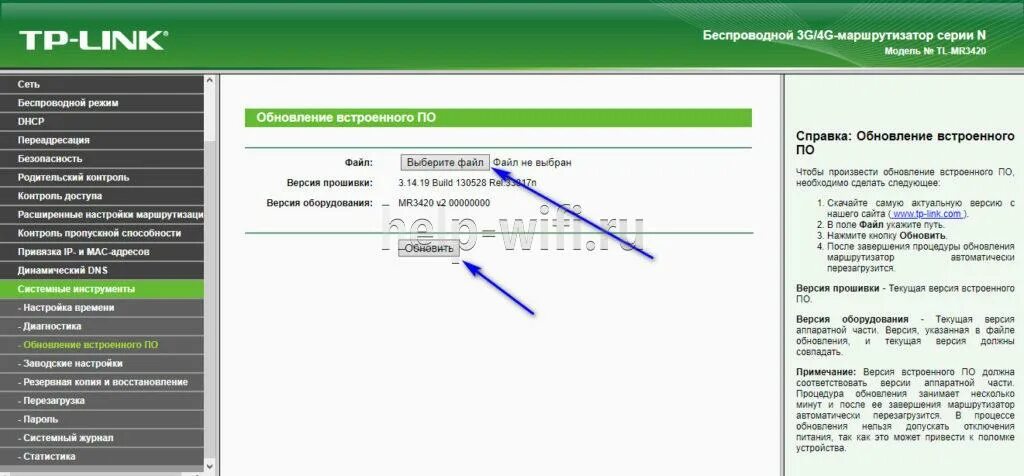This screenshot has width=1024, height=476.
Task: Click the 'Примечание:' help paragraph
Action: point(905,409)
